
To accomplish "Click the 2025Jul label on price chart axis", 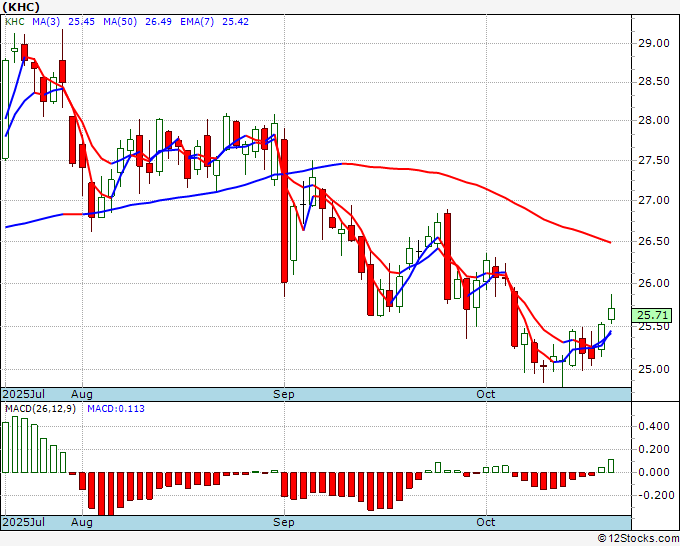I will [24, 394].
